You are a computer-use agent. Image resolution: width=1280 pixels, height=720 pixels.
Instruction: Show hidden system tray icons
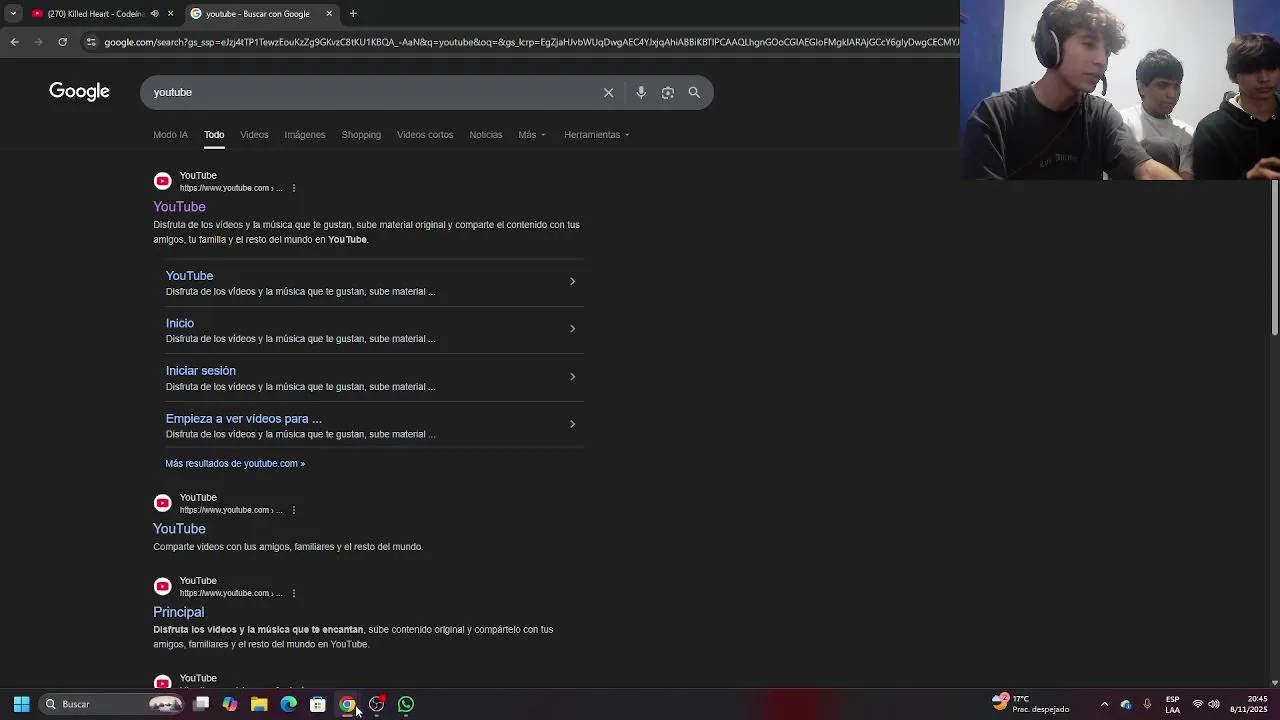(1104, 704)
